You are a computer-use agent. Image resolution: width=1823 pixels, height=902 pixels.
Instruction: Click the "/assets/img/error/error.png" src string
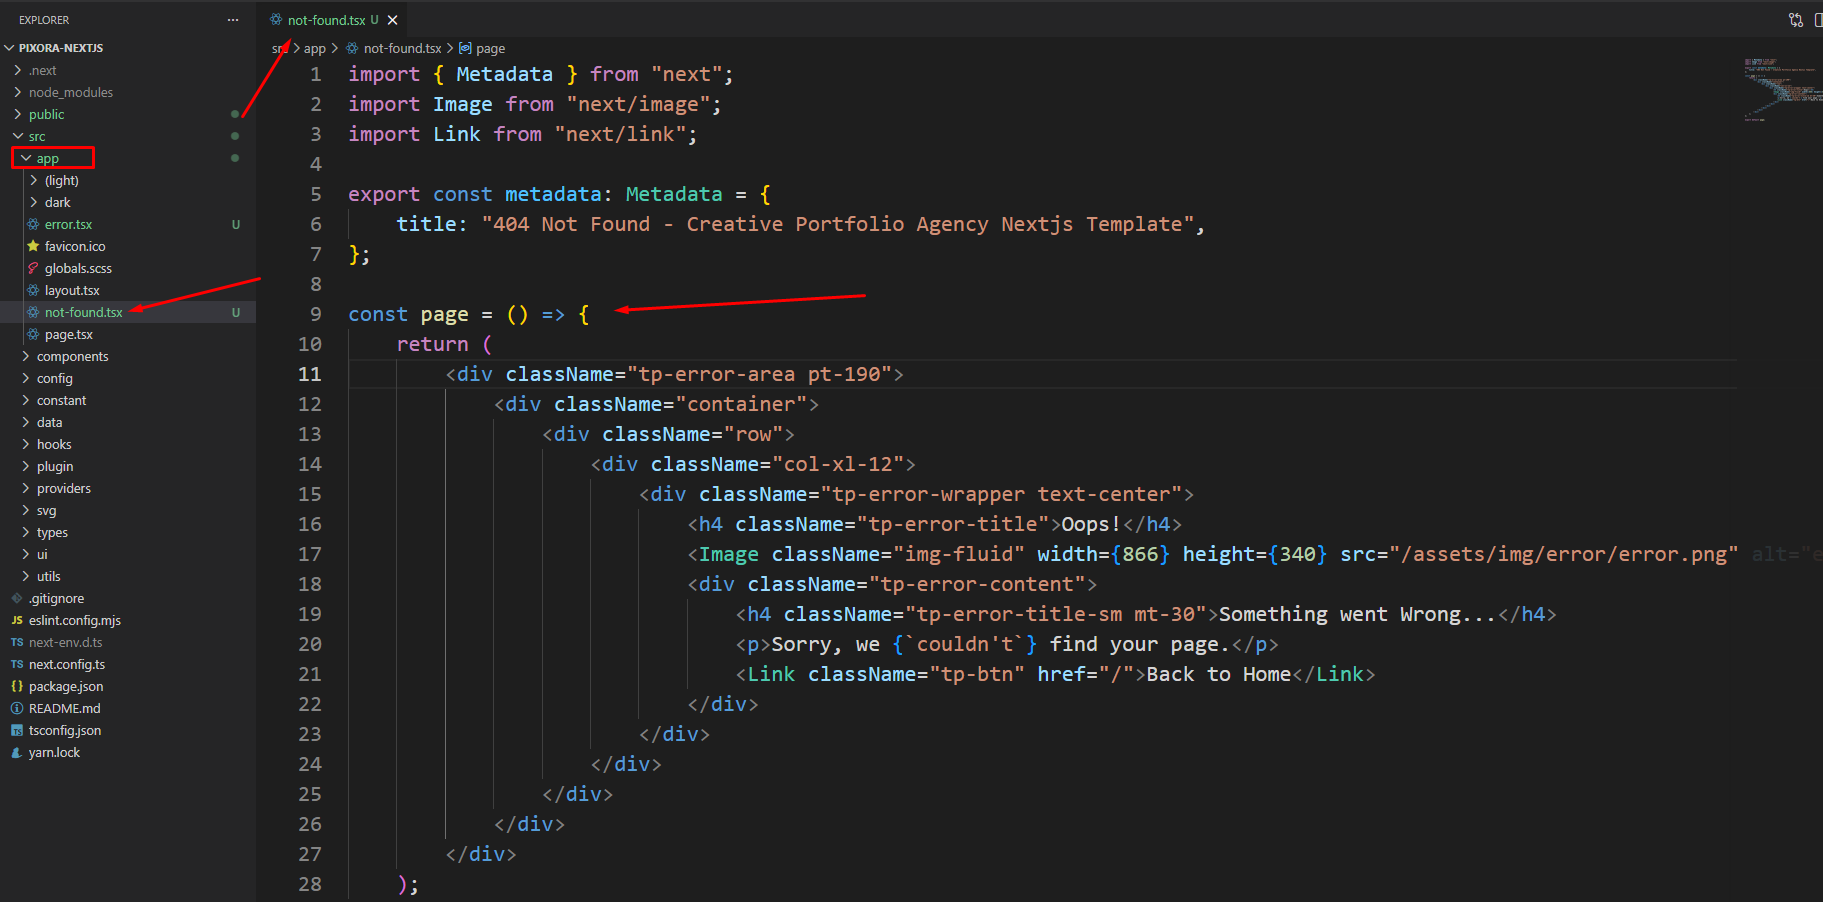[x=1564, y=554]
